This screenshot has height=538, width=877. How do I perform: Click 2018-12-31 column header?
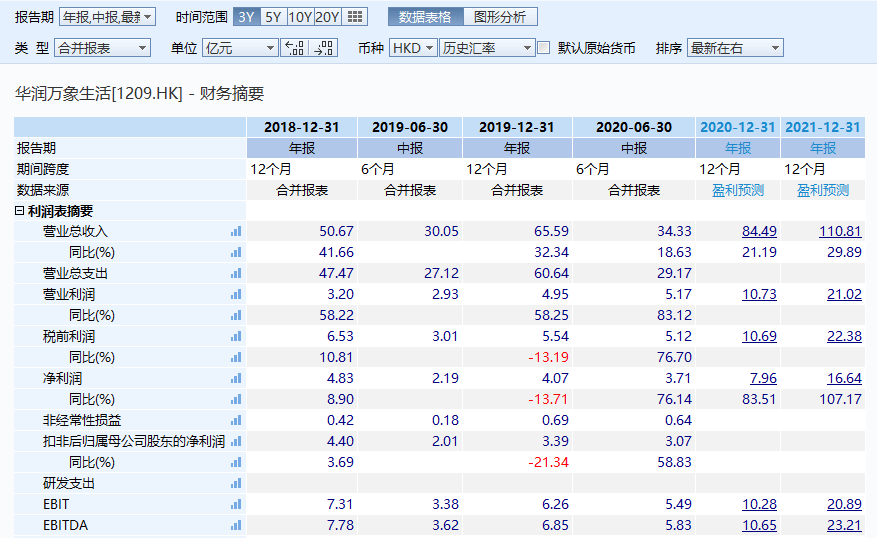point(301,127)
